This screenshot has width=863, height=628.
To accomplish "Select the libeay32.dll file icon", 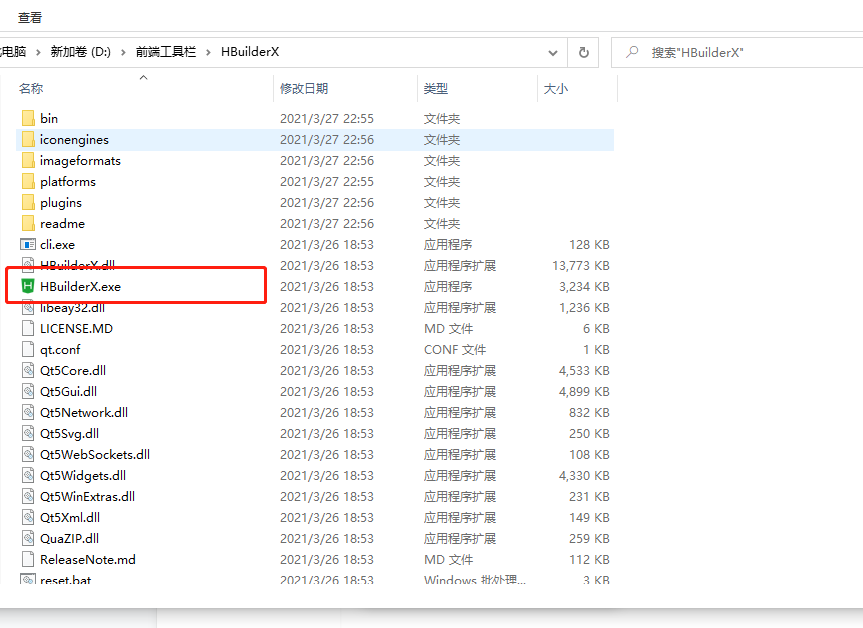I will (28, 308).
